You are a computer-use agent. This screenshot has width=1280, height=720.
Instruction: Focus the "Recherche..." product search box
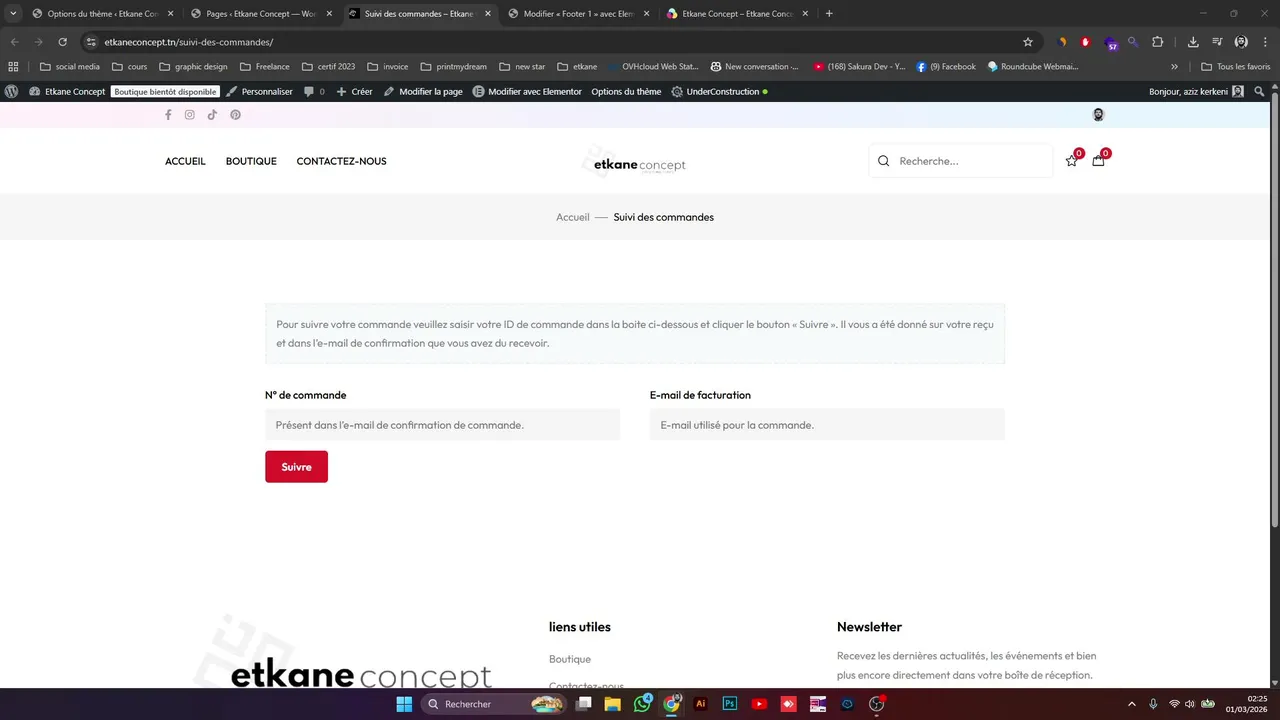point(961,161)
